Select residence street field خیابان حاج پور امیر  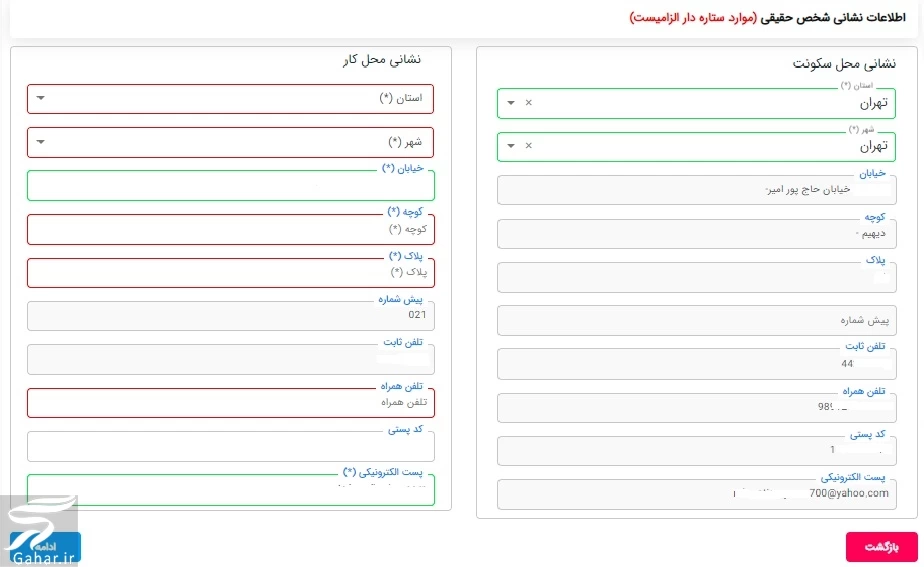697,190
